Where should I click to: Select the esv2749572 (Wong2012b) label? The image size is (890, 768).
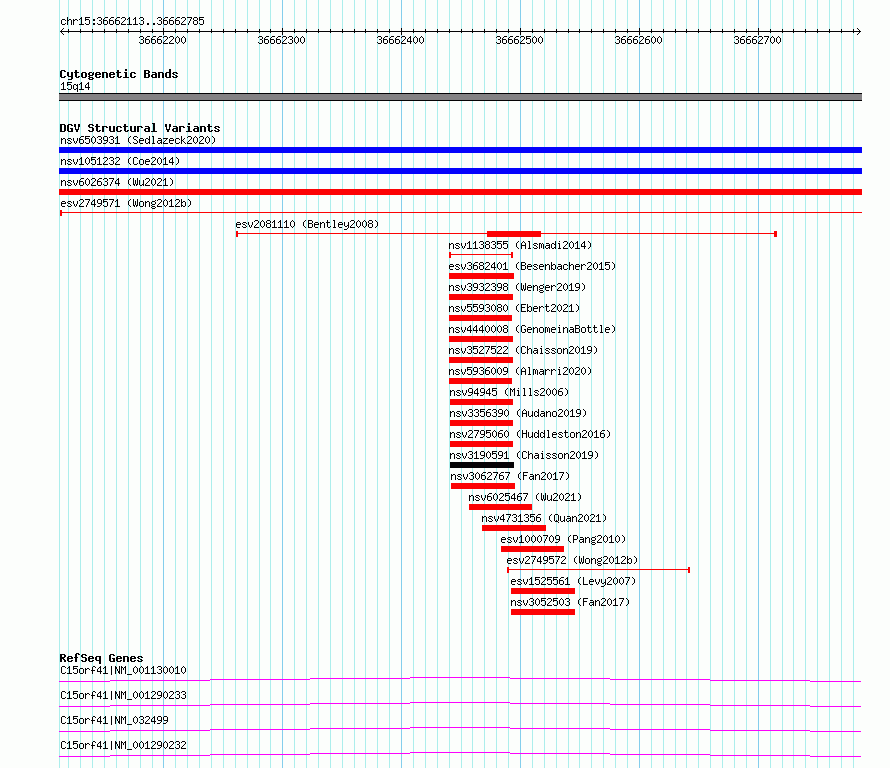click(x=572, y=560)
